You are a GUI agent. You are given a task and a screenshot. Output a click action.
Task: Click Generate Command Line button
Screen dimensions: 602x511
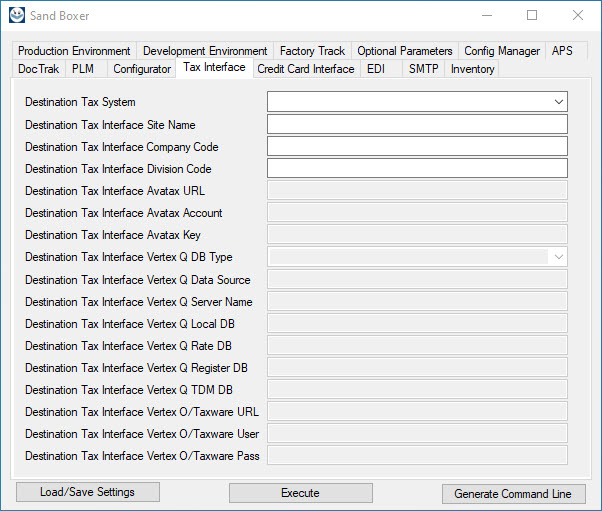(x=514, y=494)
